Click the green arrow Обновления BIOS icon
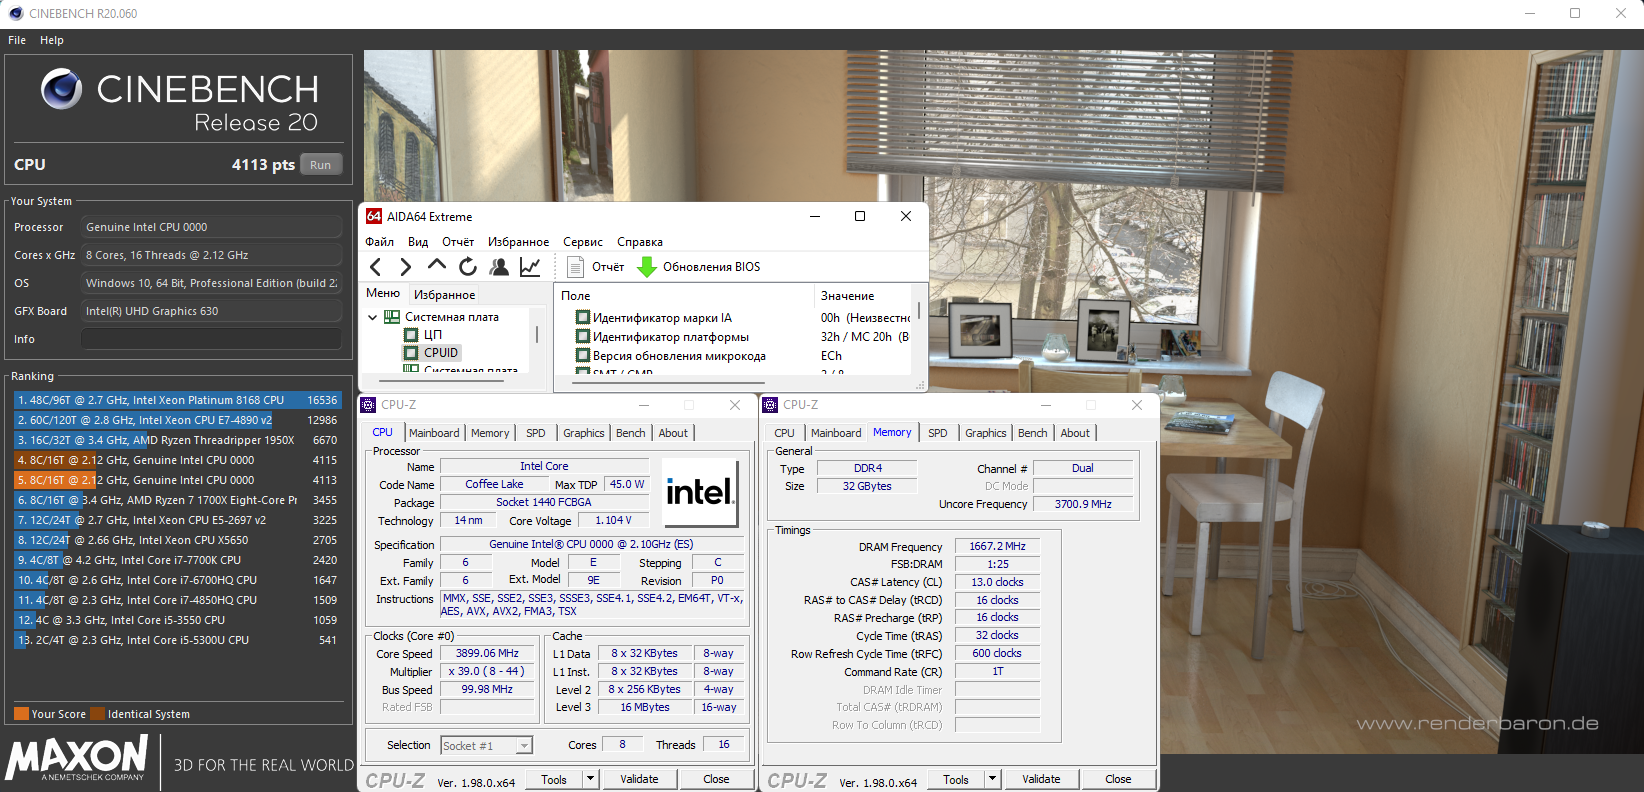1644x792 pixels. pyautogui.click(x=647, y=267)
